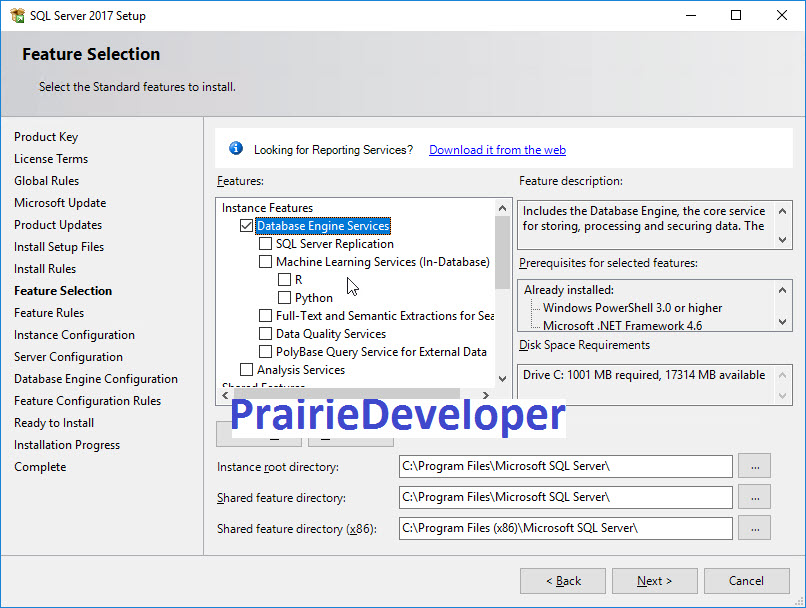Click the Features list scrollbar down arrow

pyautogui.click(x=502, y=377)
